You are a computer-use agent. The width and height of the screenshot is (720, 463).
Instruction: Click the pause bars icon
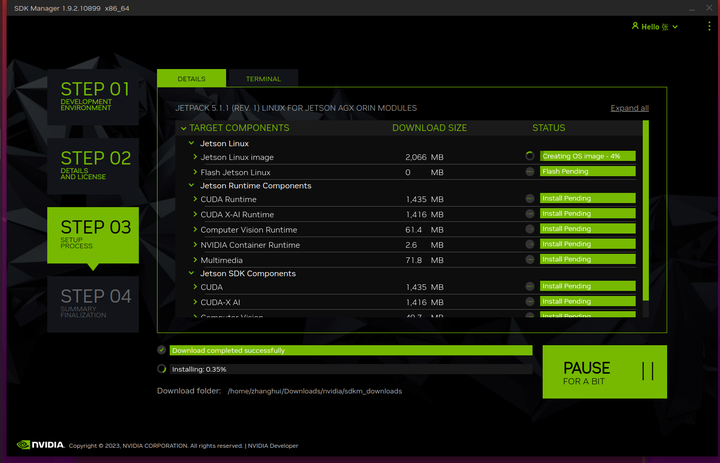[x=647, y=371]
